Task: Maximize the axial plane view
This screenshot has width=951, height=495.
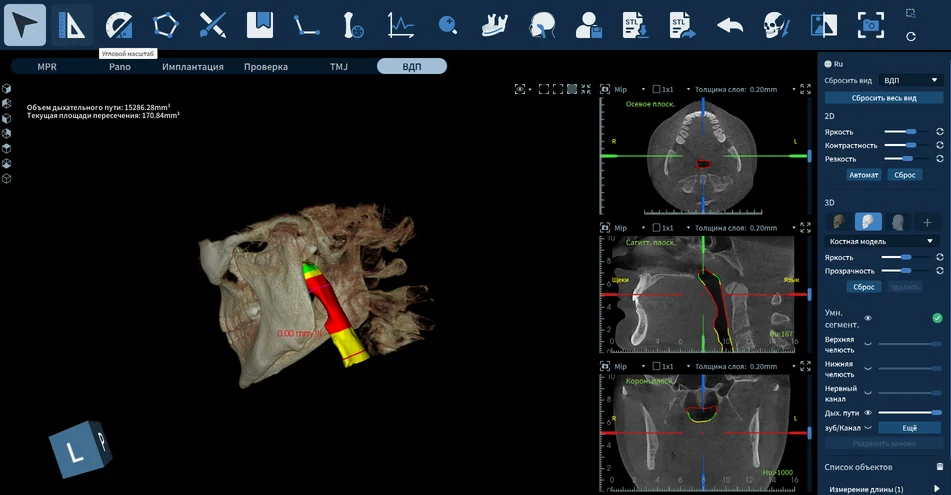Action: (x=805, y=89)
